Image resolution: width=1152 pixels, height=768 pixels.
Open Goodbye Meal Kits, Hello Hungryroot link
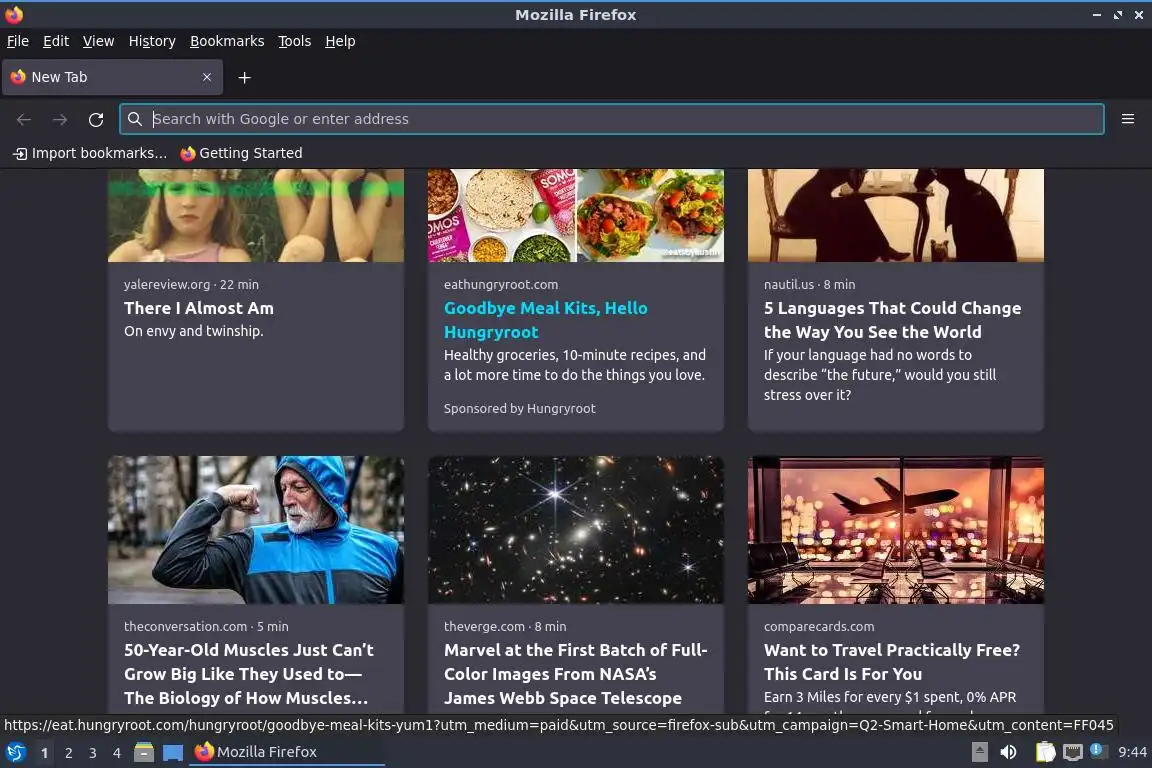545,320
